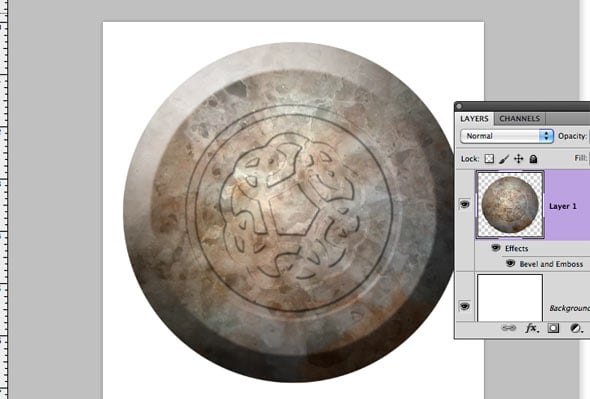
Task: Hide Layer 1 using its eye icon
Action: (465, 204)
